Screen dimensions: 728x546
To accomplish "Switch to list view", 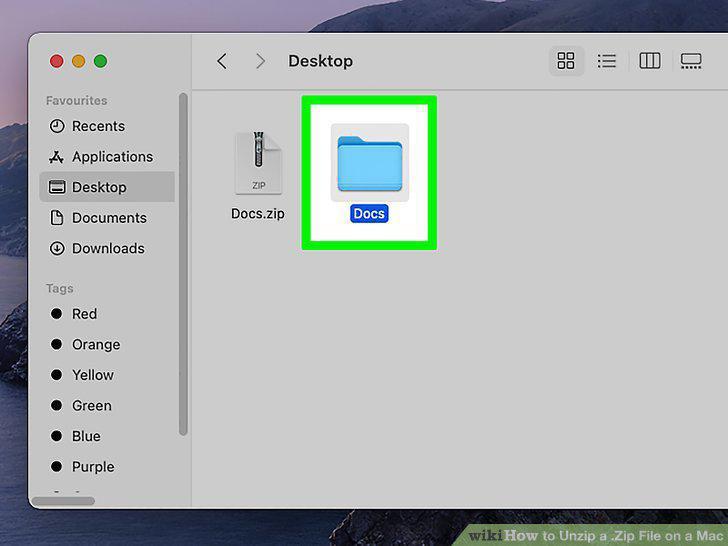I will [x=607, y=61].
